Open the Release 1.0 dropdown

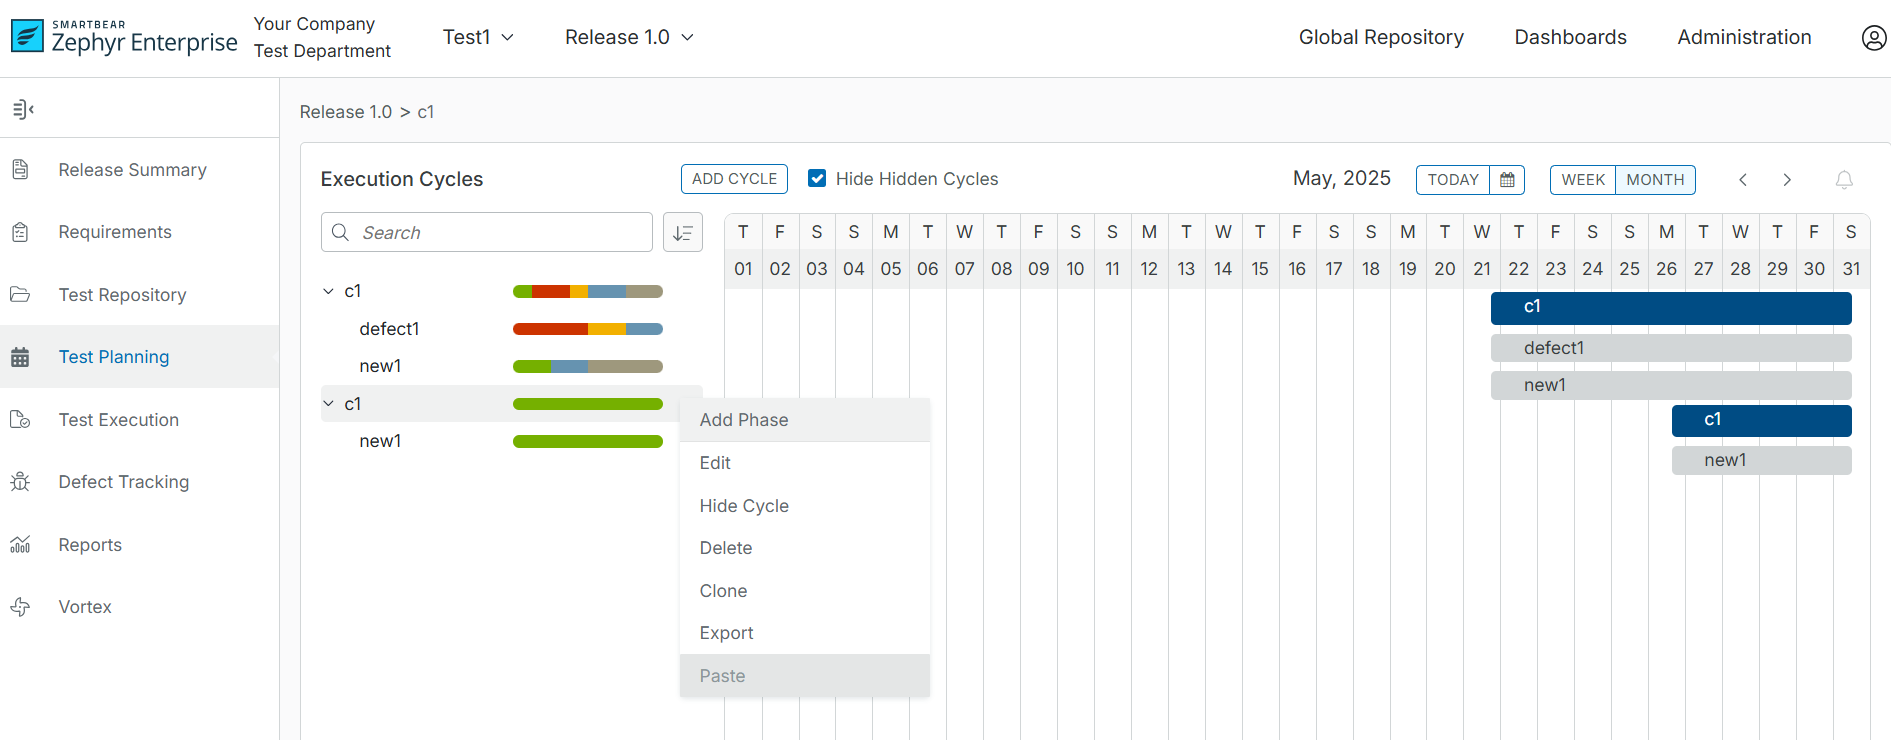(x=629, y=37)
